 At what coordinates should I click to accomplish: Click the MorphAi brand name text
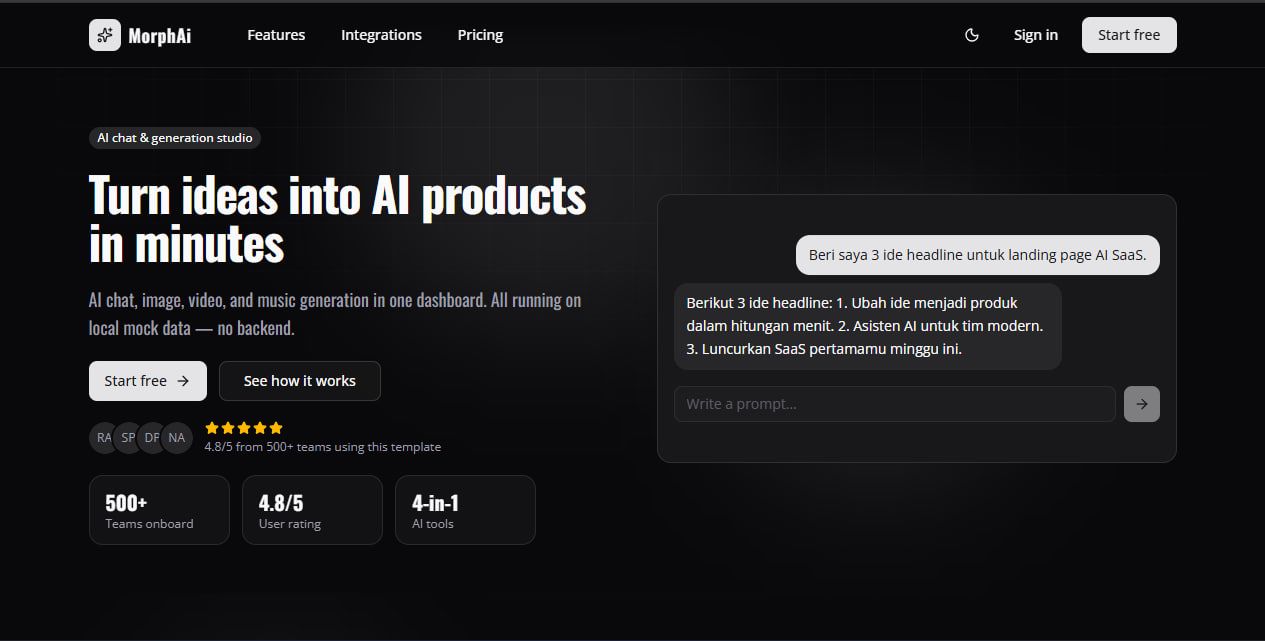pos(160,36)
